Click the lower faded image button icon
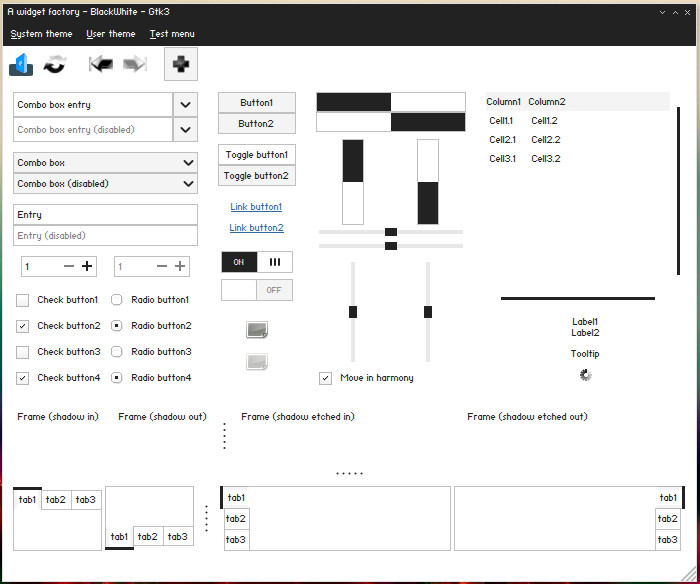Screen dimensions: 700x584 click(257, 362)
